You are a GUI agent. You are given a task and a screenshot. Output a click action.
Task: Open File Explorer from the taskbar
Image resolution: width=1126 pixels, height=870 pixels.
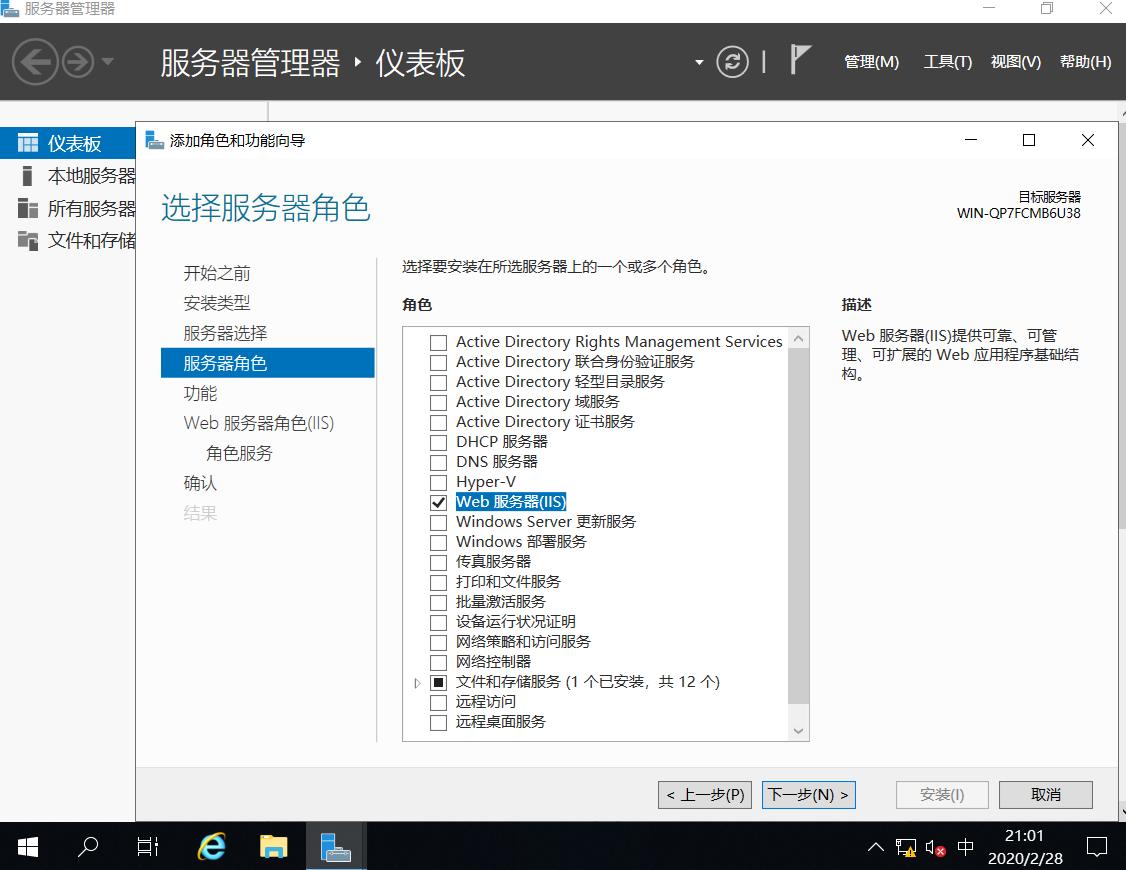click(273, 846)
